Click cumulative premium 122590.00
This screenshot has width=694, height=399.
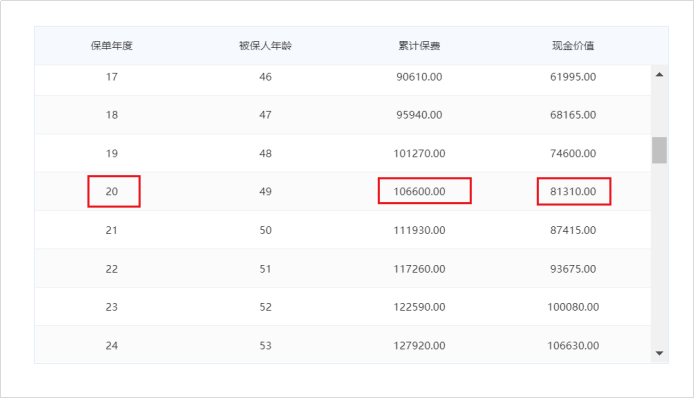pyautogui.click(x=419, y=307)
